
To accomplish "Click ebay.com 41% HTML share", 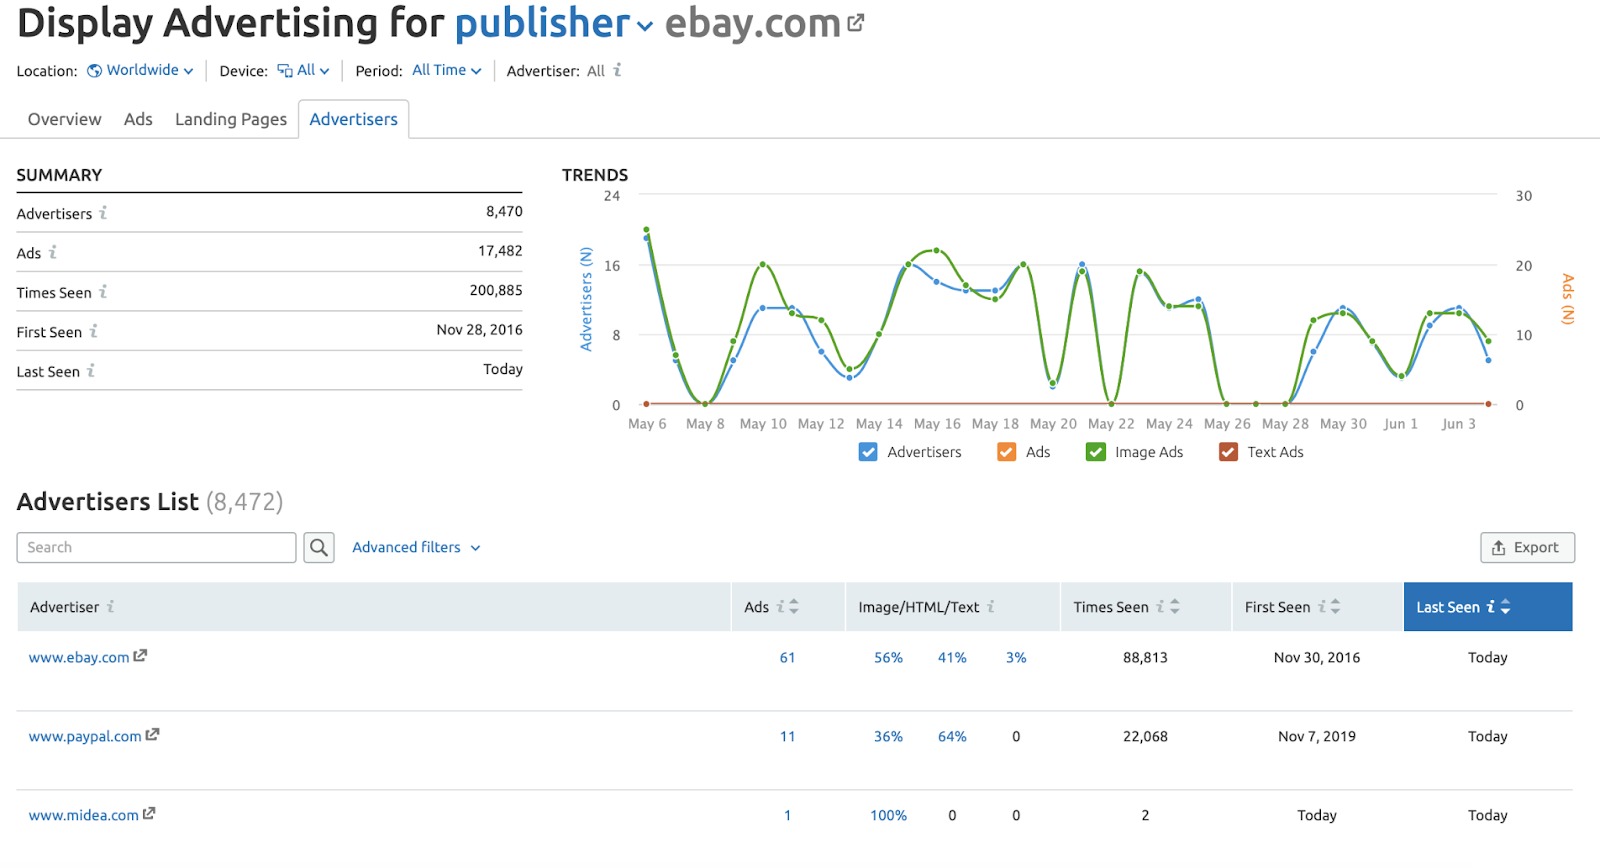I will 952,657.
